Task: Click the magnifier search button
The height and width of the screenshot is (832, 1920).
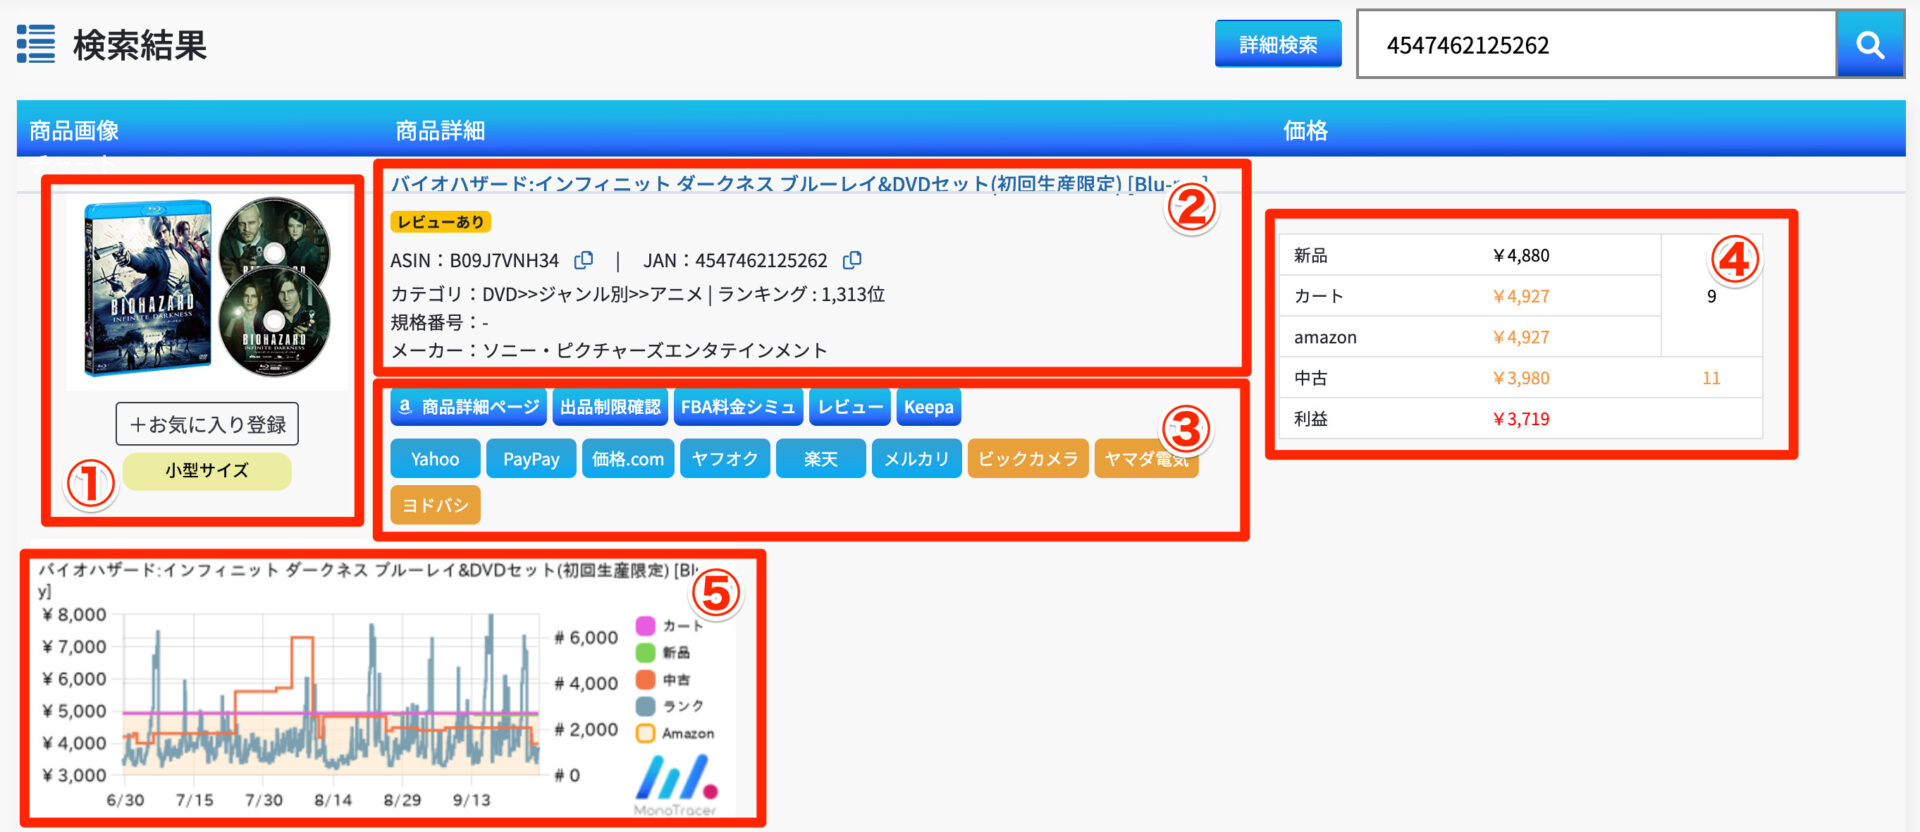Action: tap(1870, 44)
